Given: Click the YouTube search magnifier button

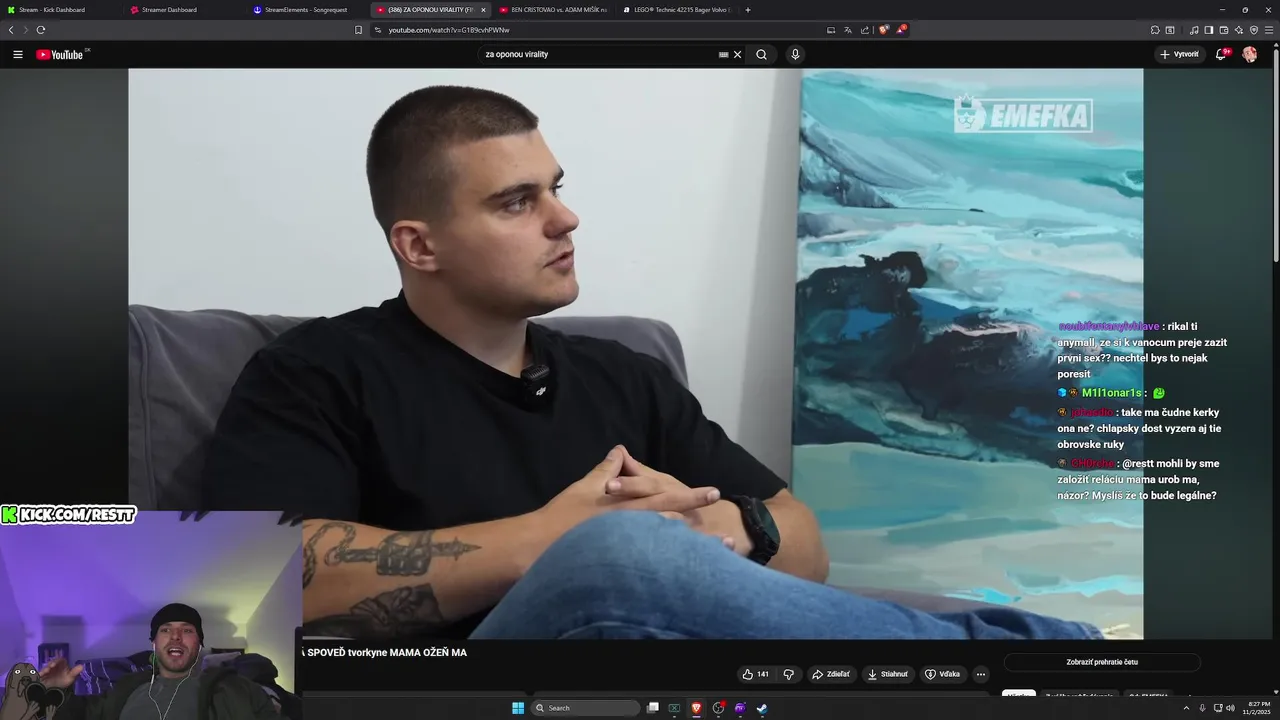Looking at the screenshot, I should tap(761, 54).
